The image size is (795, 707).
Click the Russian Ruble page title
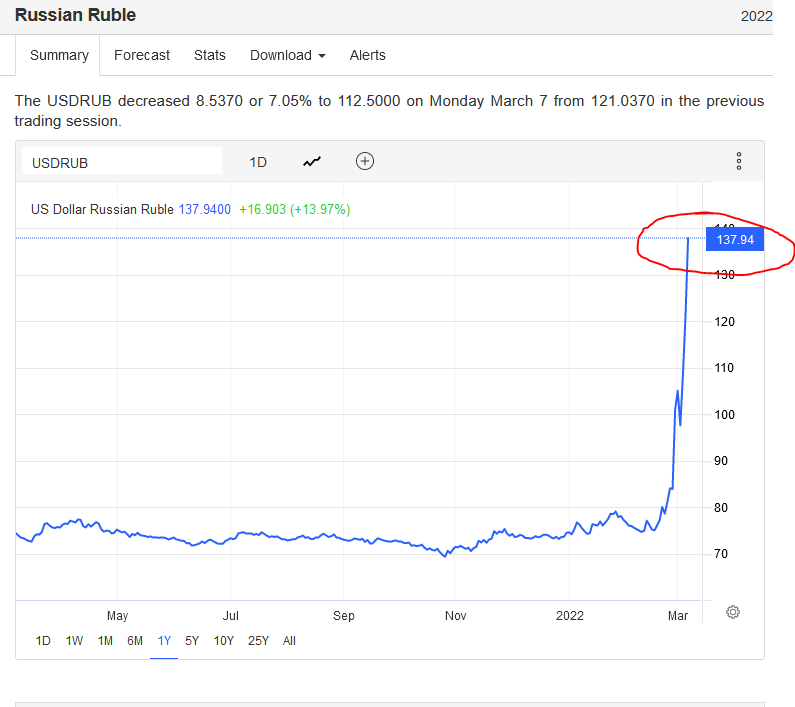point(76,15)
